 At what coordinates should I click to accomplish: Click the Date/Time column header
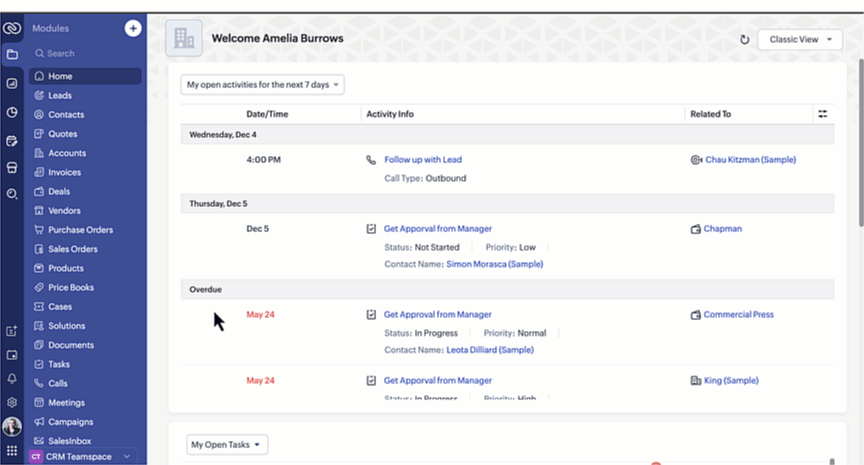267,114
